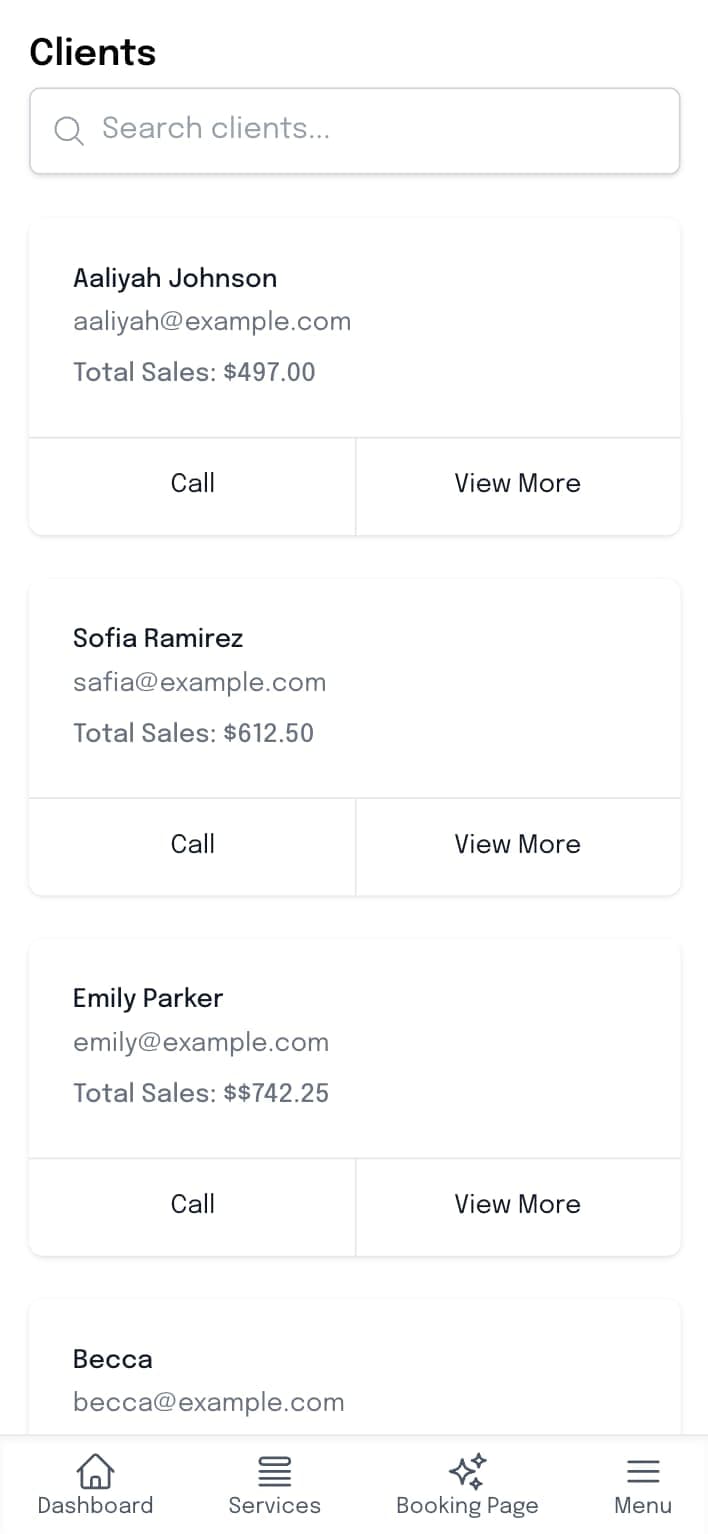Call Sofia Ramirez

pyautogui.click(x=192, y=845)
